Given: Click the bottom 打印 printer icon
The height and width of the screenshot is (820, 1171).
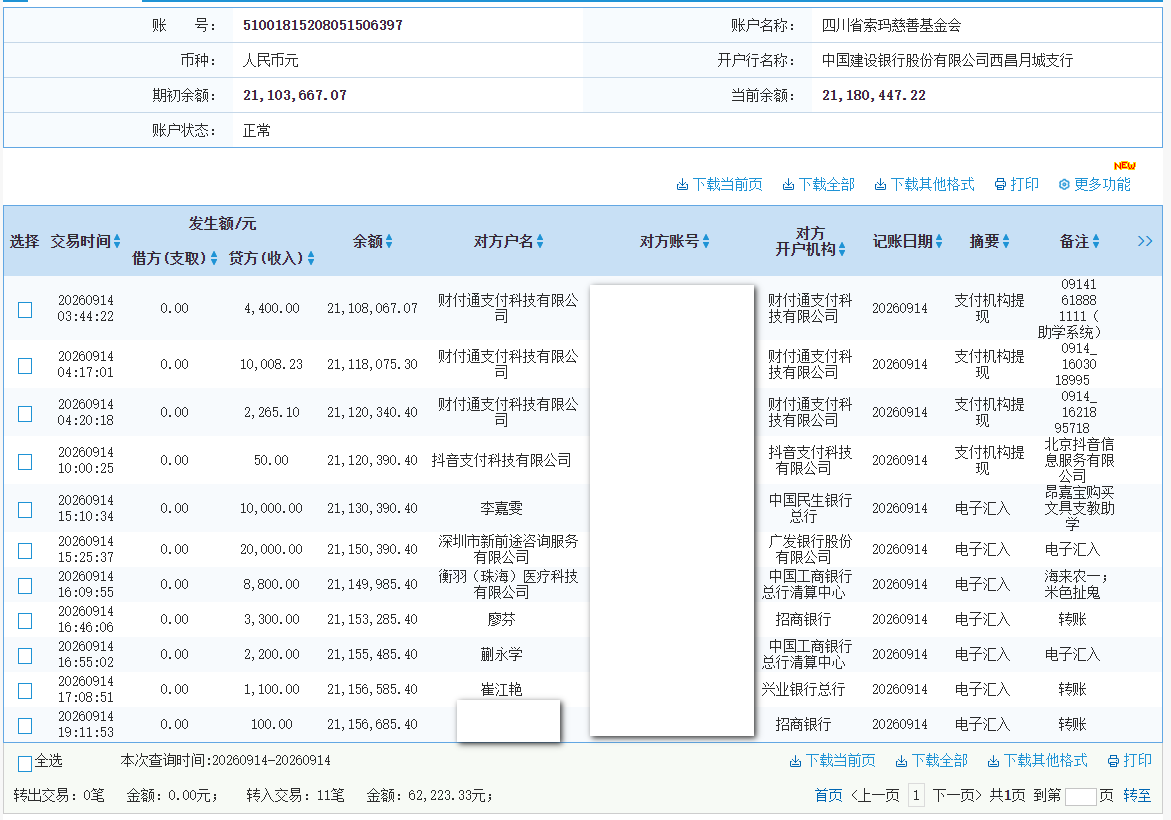Looking at the screenshot, I should [1113, 761].
